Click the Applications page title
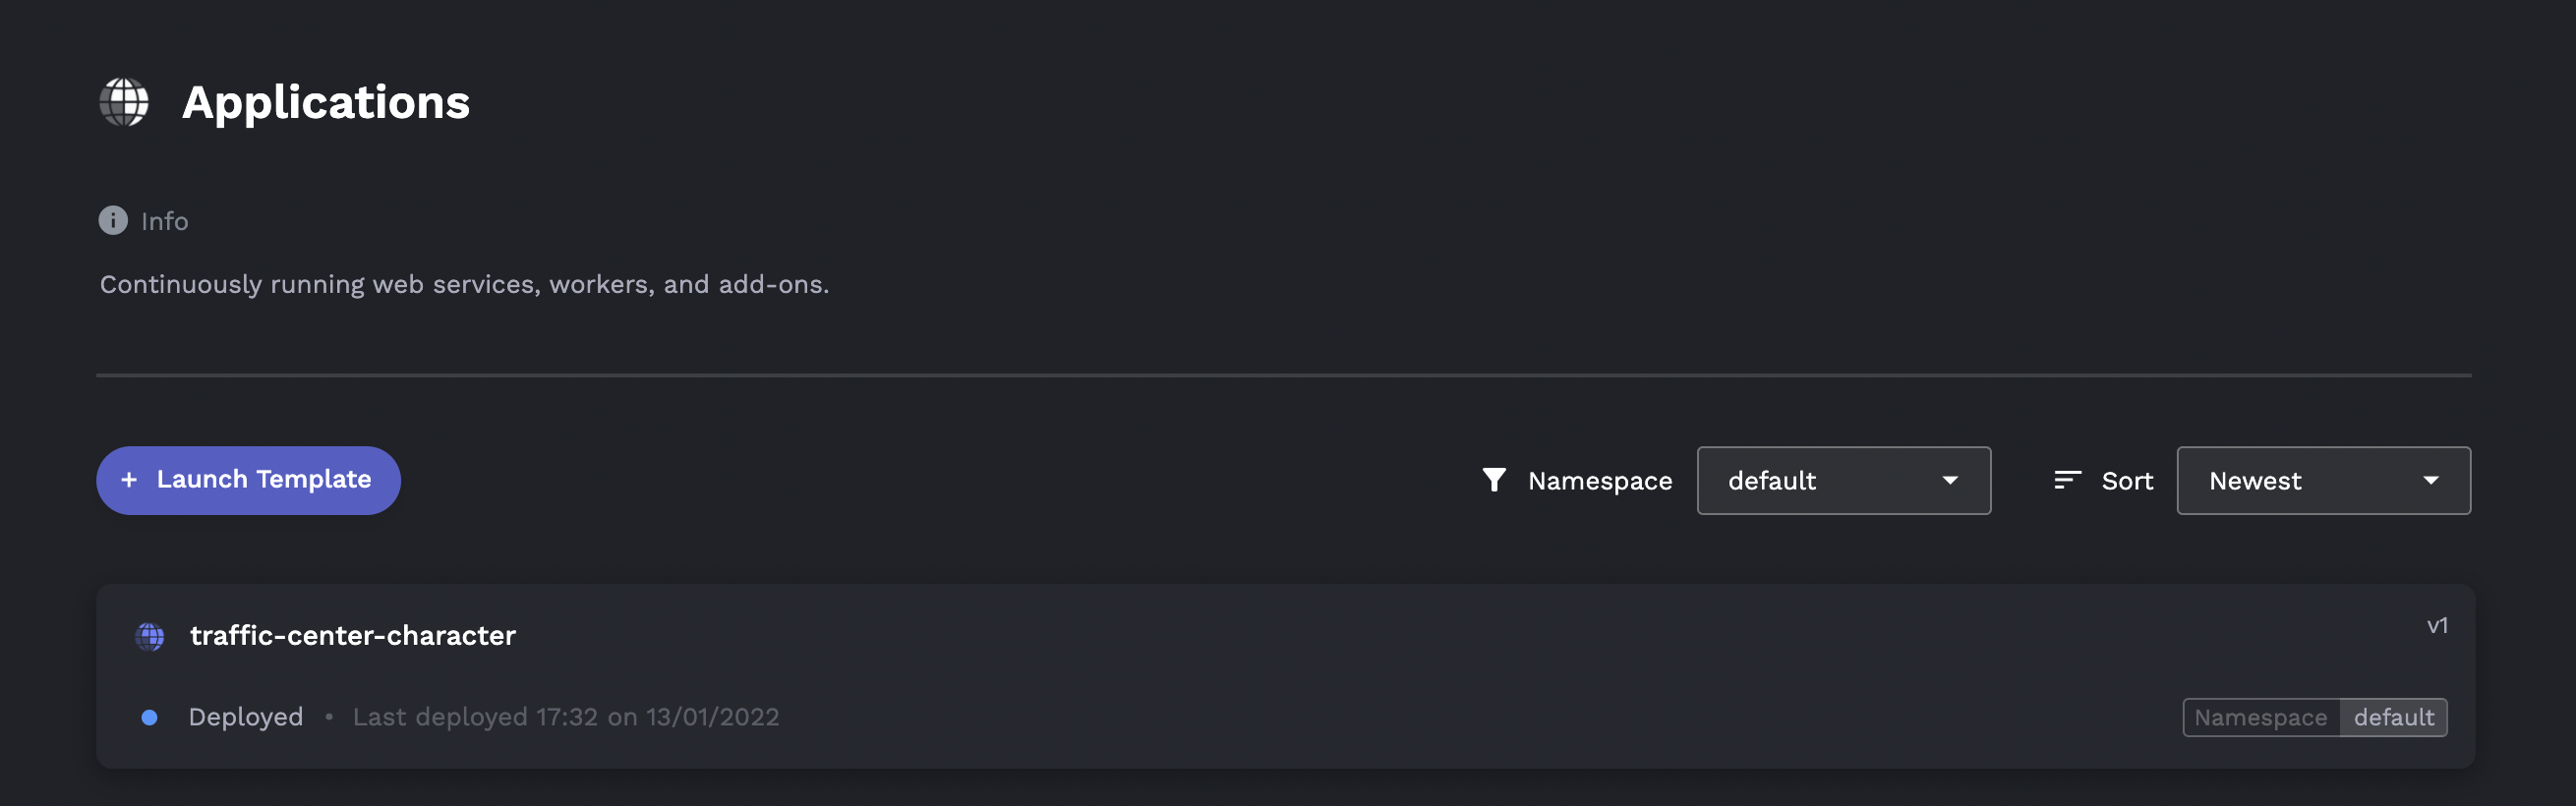Viewport: 2576px width, 806px height. point(326,102)
